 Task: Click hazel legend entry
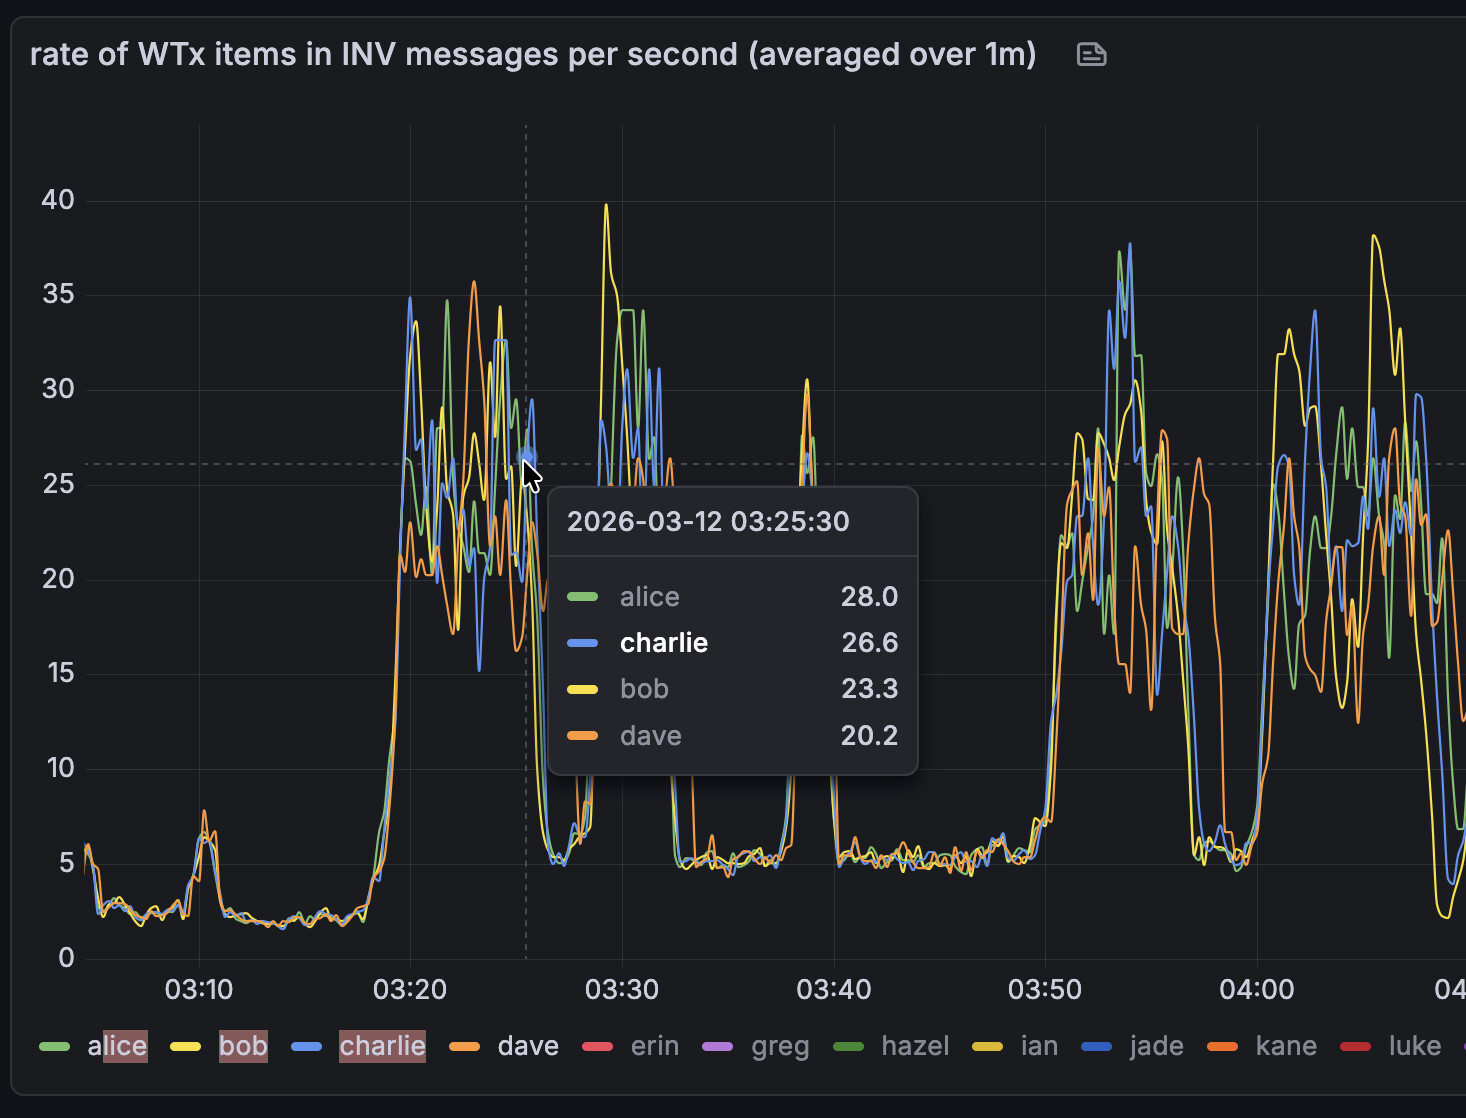(x=914, y=1046)
